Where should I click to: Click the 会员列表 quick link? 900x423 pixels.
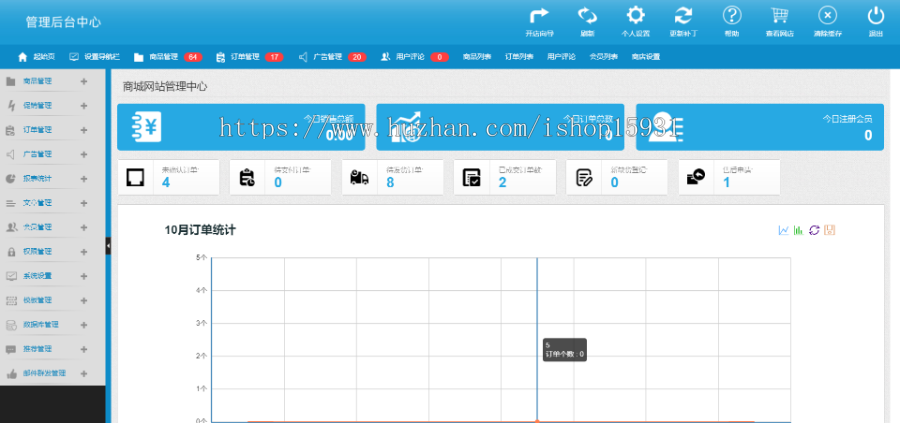pyautogui.click(x=603, y=57)
